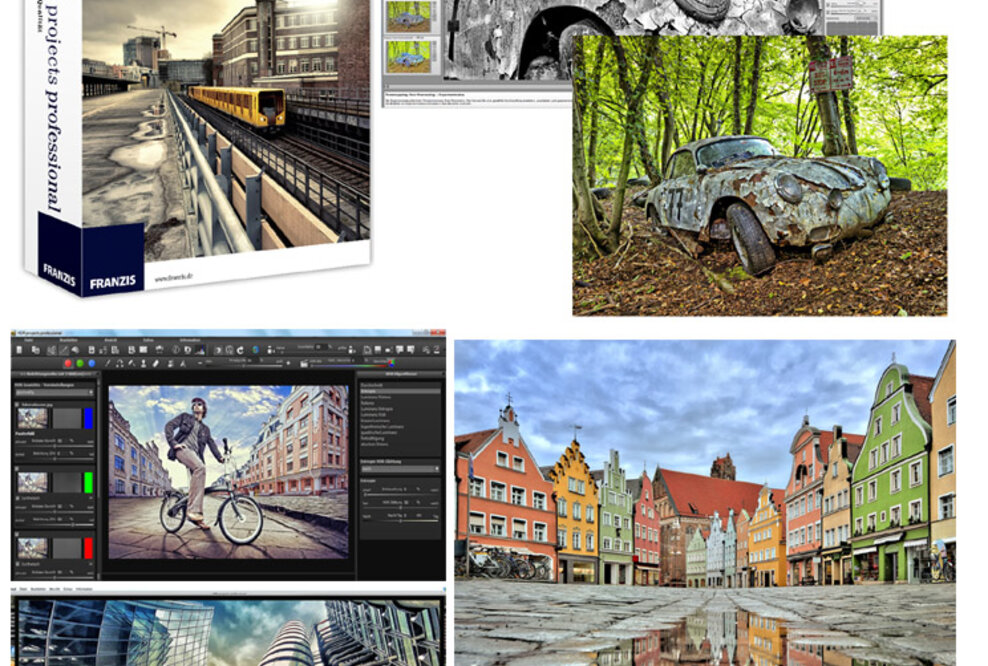Image resolution: width=988 pixels, height=666 pixels.
Task: Click the save icon in the toolbar
Action: tap(90, 350)
